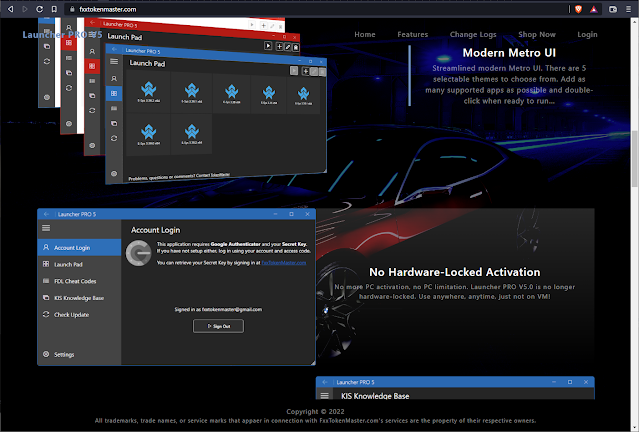Open the Features nav link
639x432 pixels.
[x=412, y=35]
